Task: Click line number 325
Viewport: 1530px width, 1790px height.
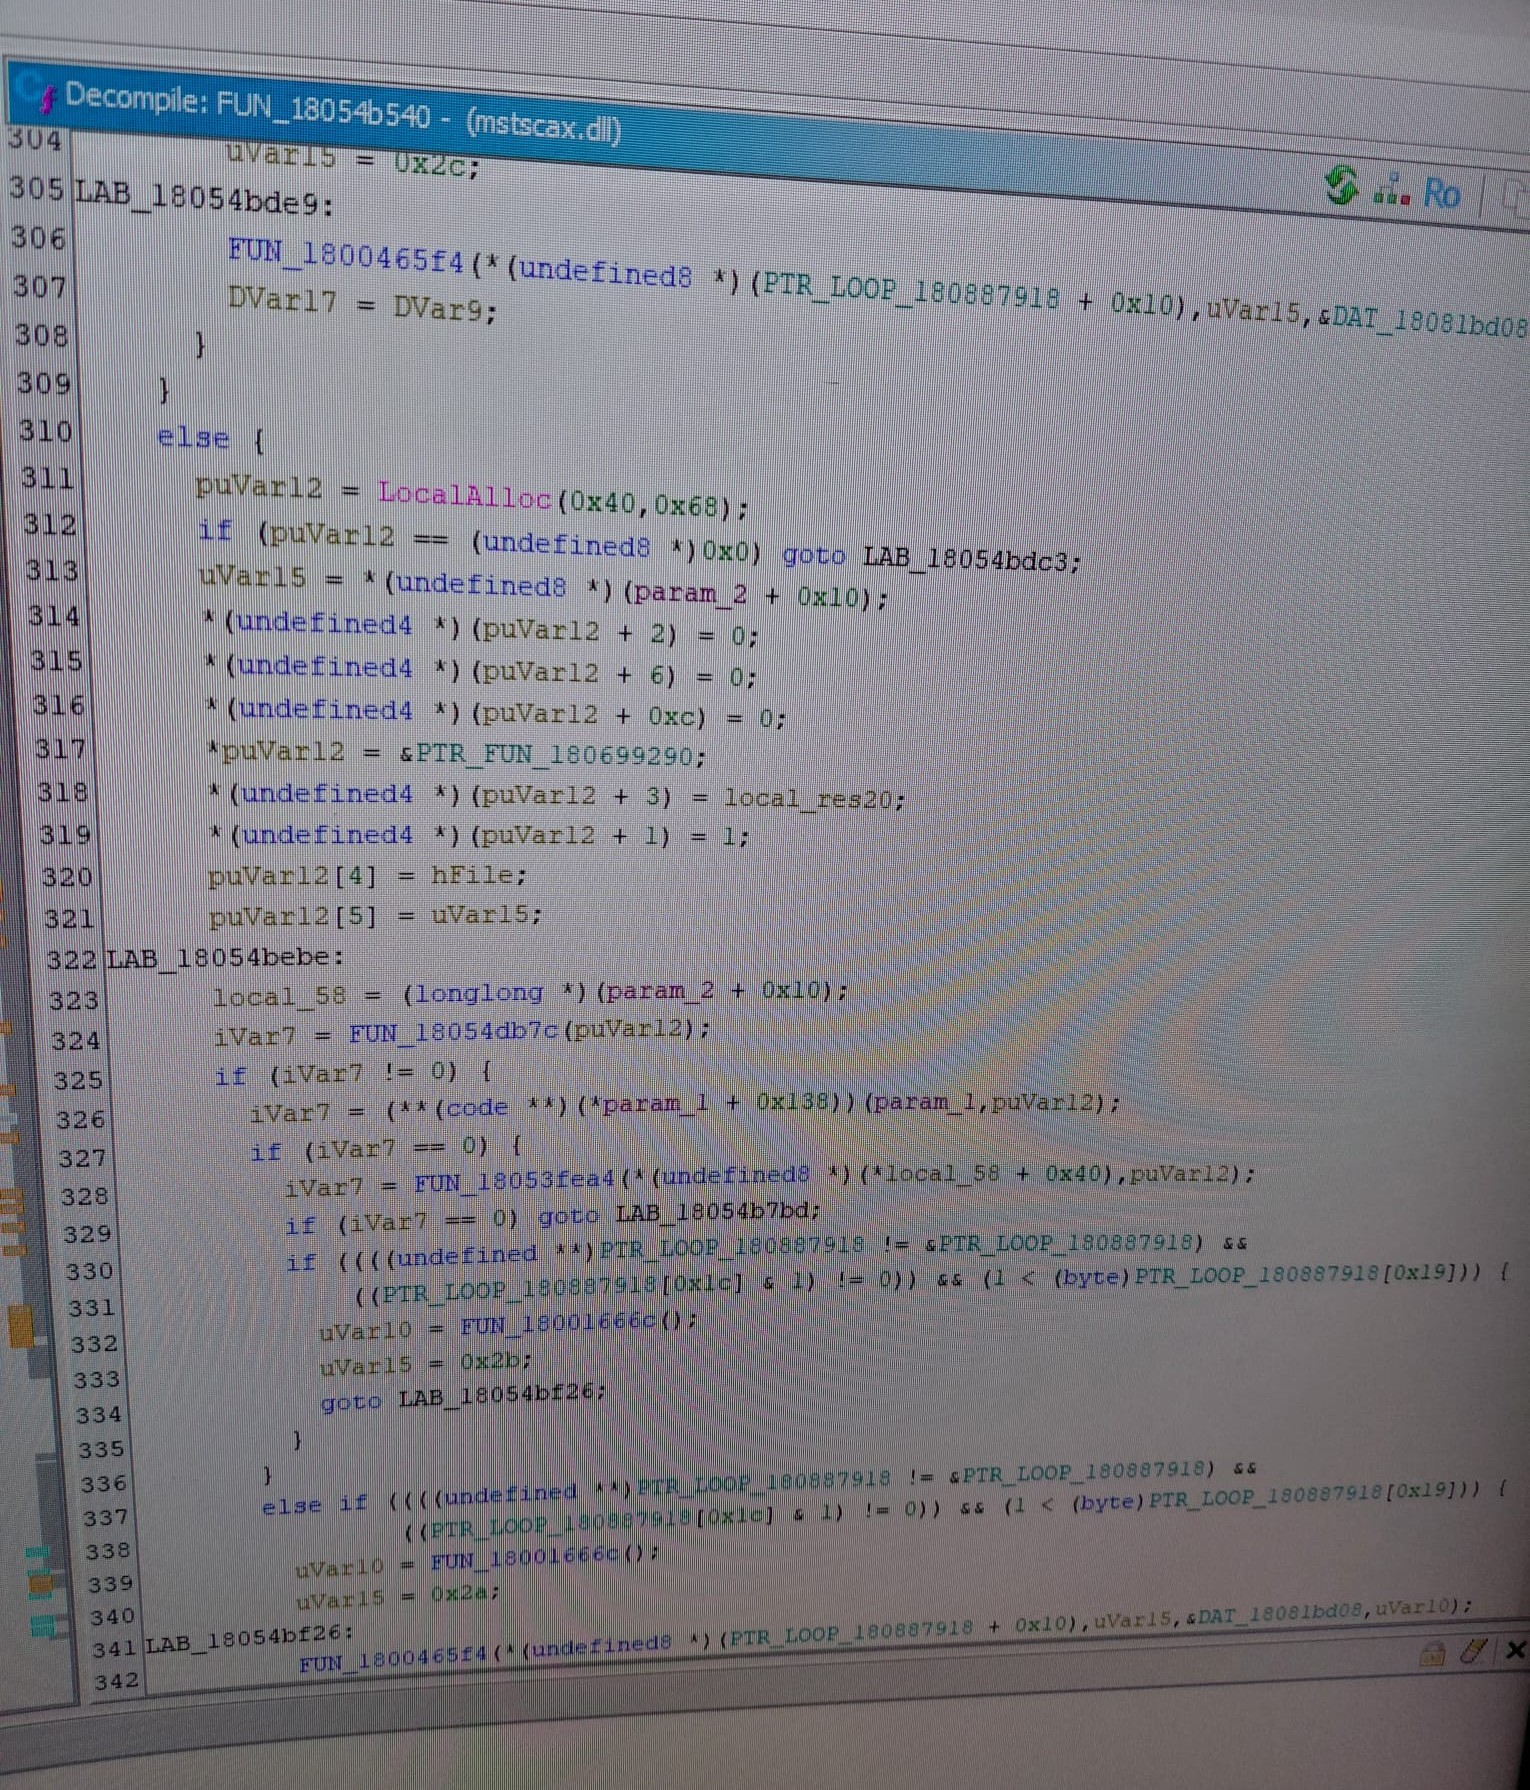Action: point(78,1081)
